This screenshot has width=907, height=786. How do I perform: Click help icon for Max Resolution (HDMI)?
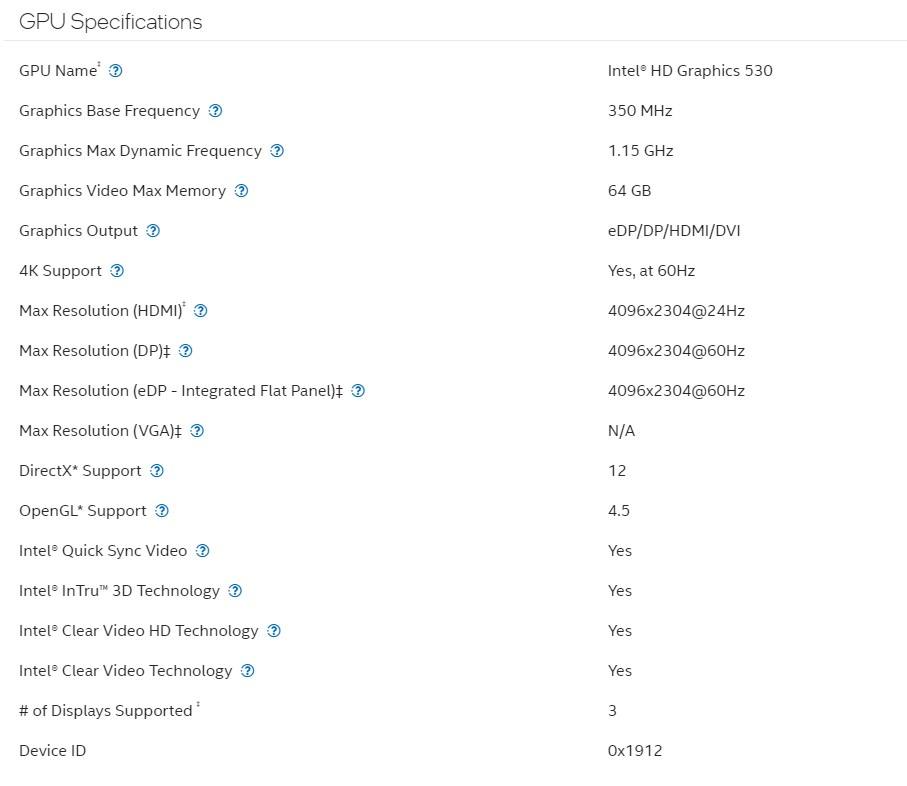click(201, 311)
